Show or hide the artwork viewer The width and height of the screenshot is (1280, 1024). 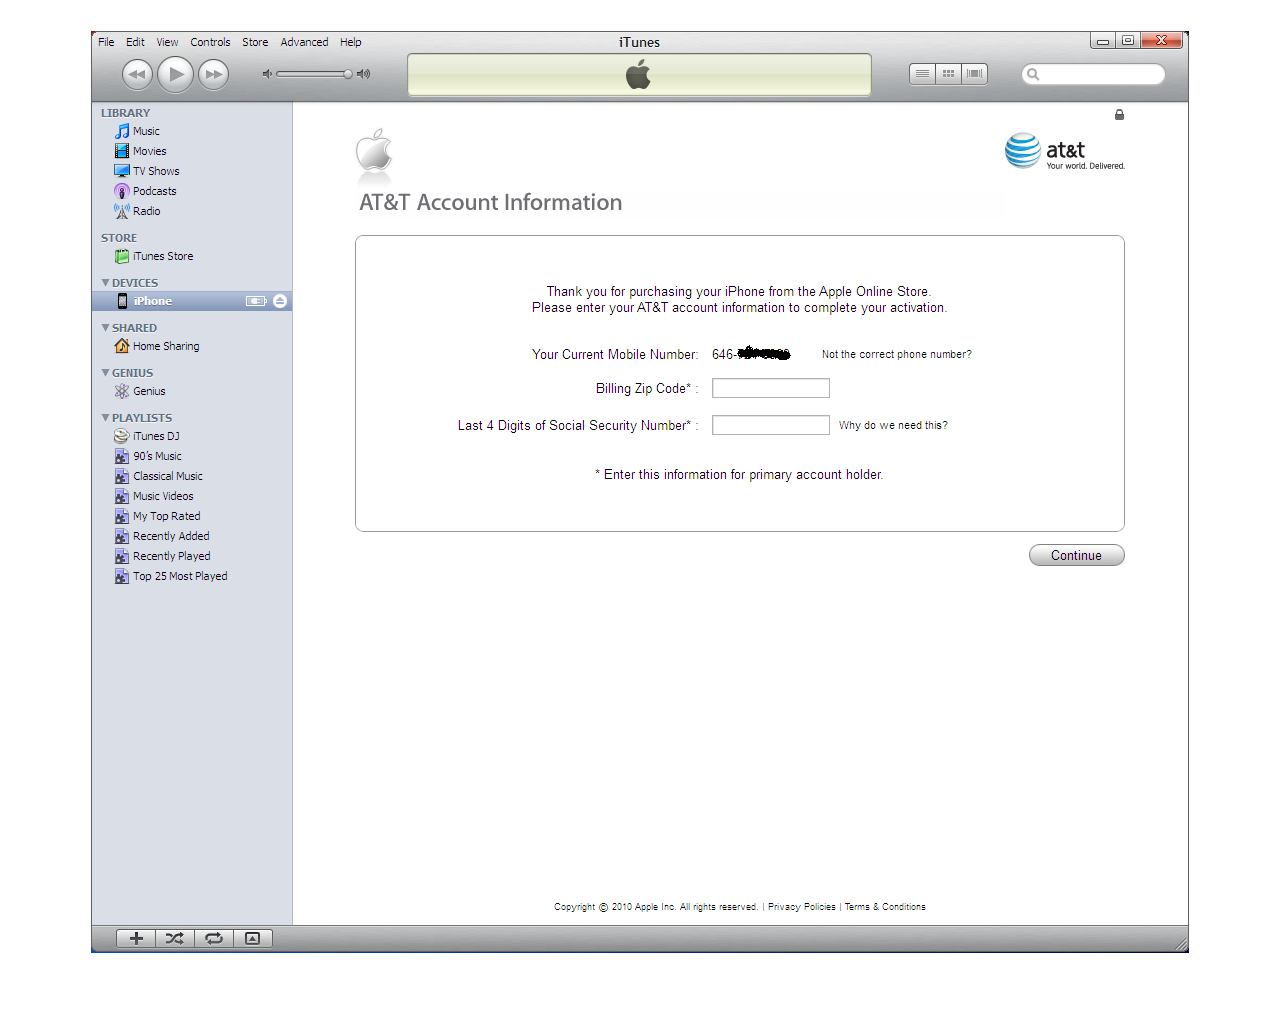[253, 938]
